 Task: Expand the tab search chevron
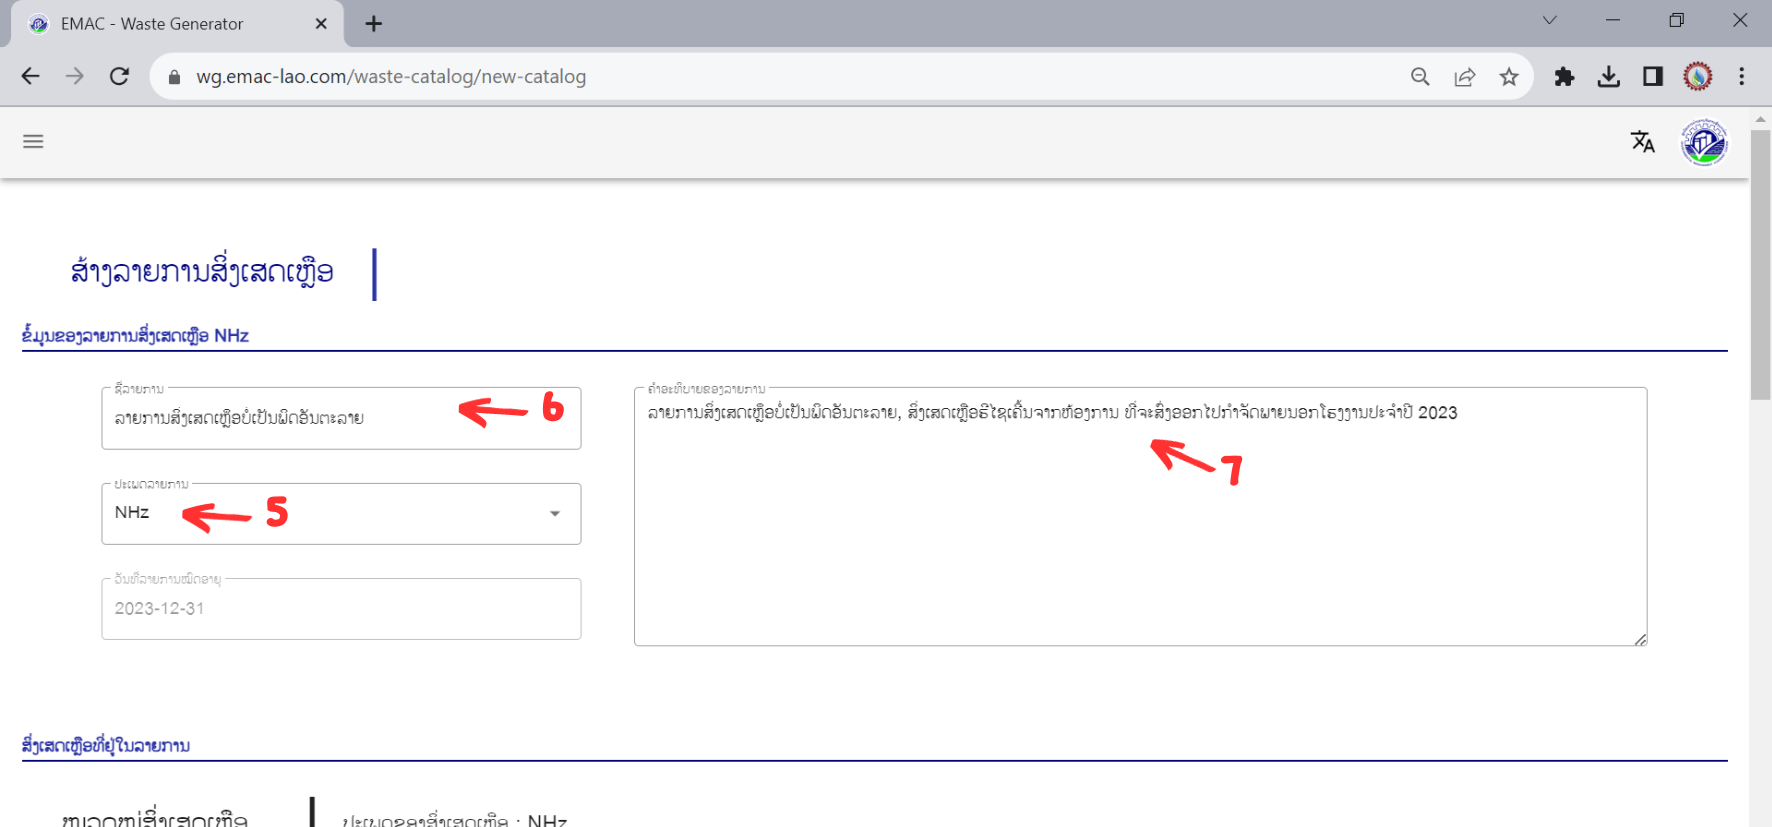(x=1549, y=21)
